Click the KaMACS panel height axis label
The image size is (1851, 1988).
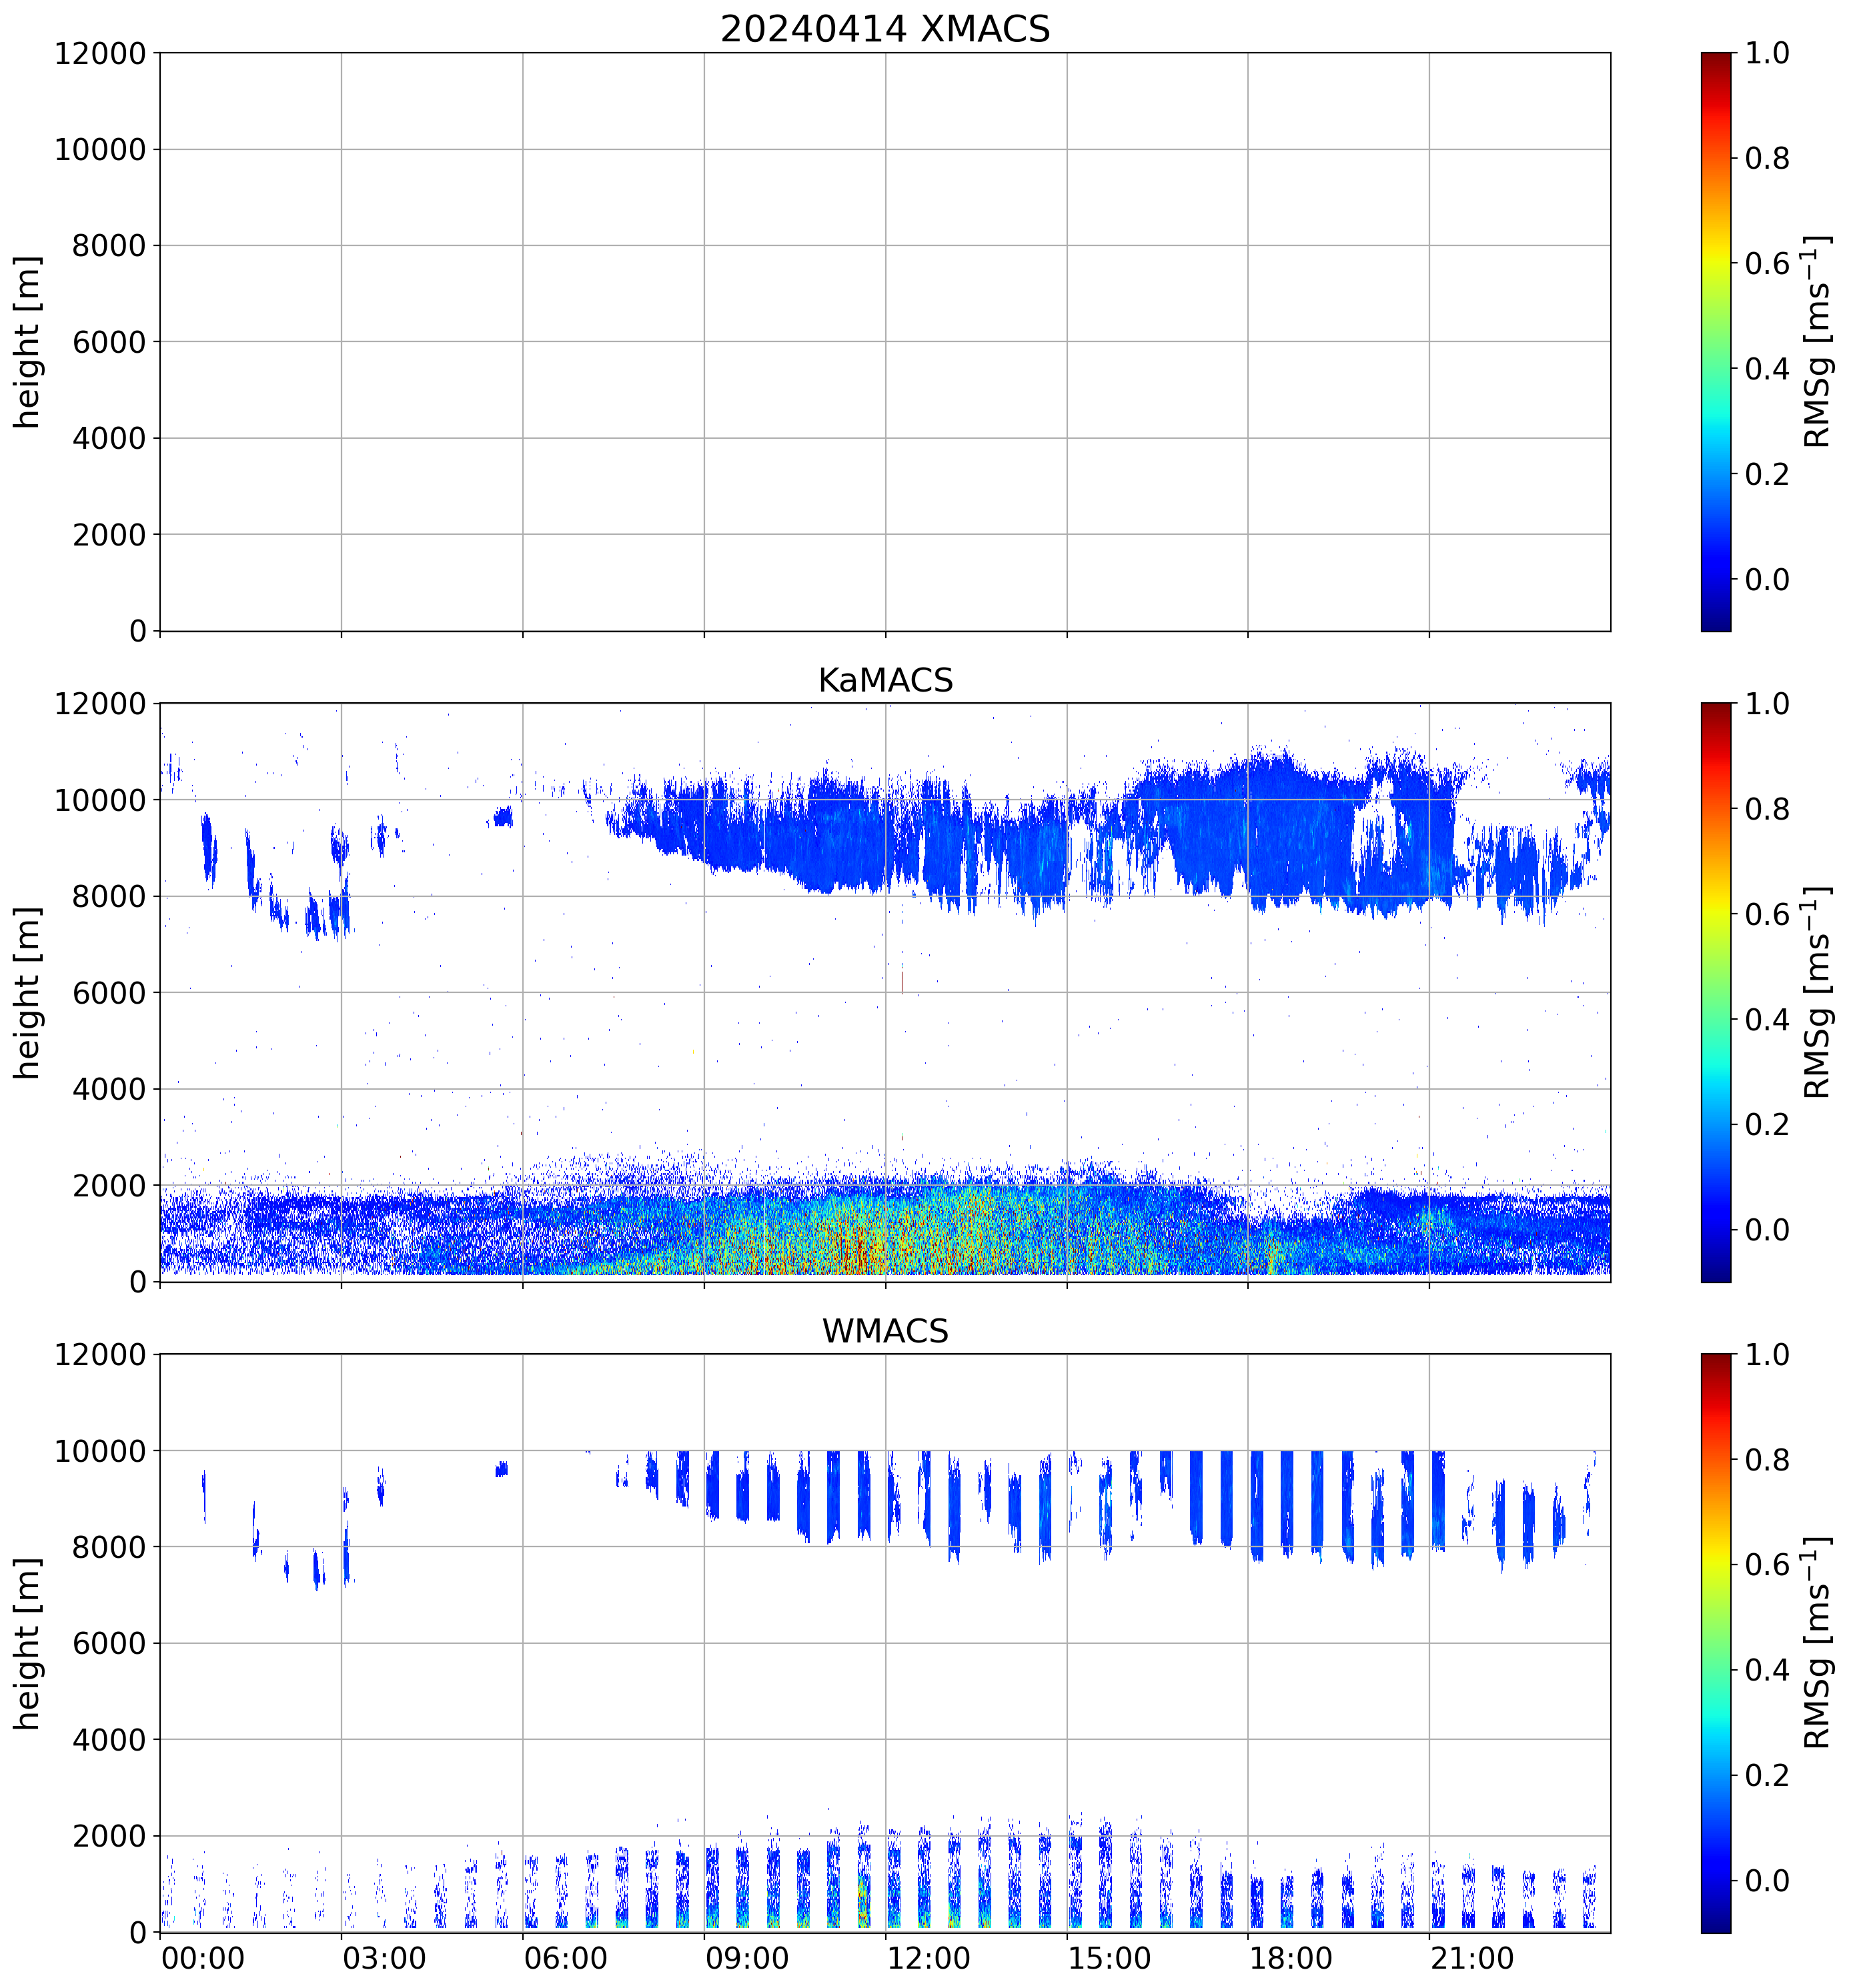[x=28, y=992]
